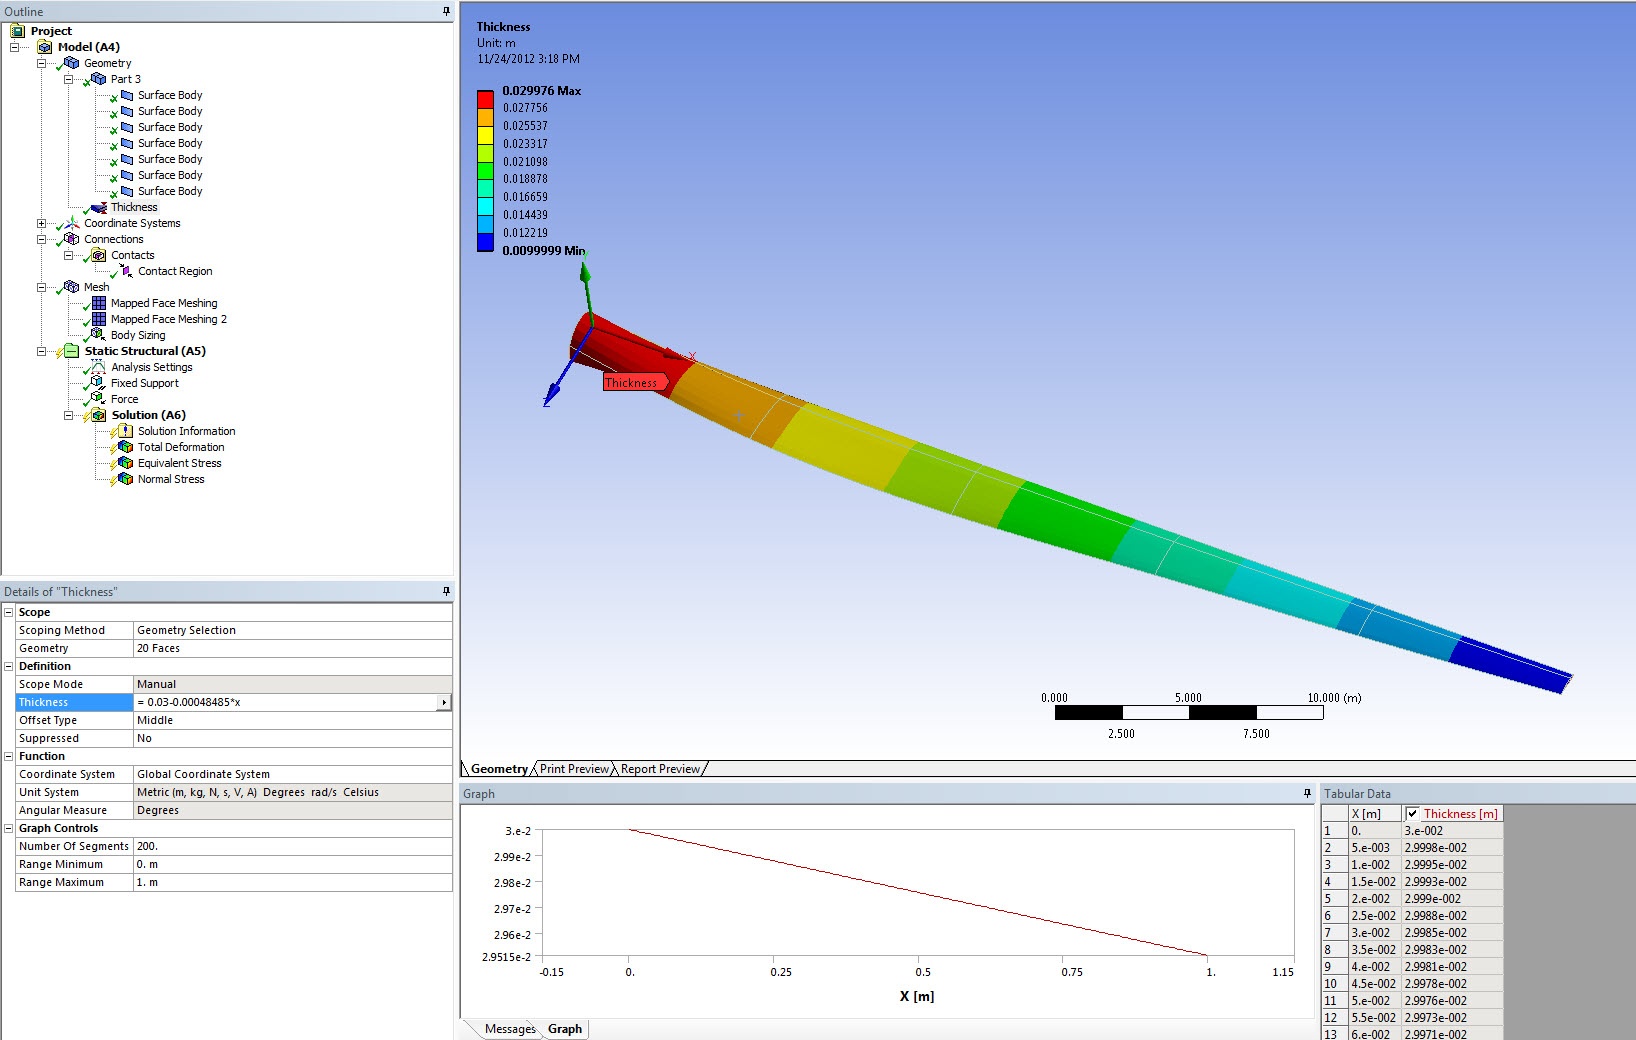Select the Scoping Method value Geometry Selection
Viewport: 1636px width, 1040px height.
point(292,630)
